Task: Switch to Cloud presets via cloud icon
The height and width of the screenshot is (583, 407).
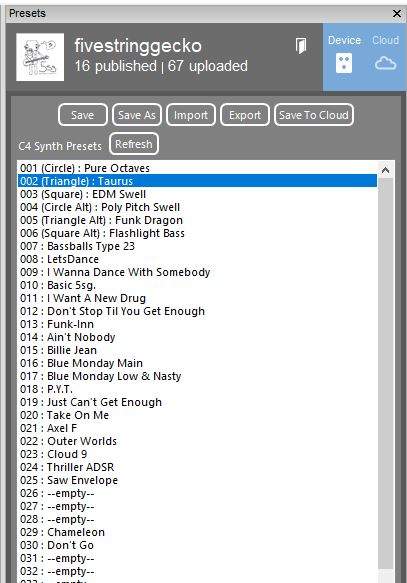Action: (x=385, y=64)
